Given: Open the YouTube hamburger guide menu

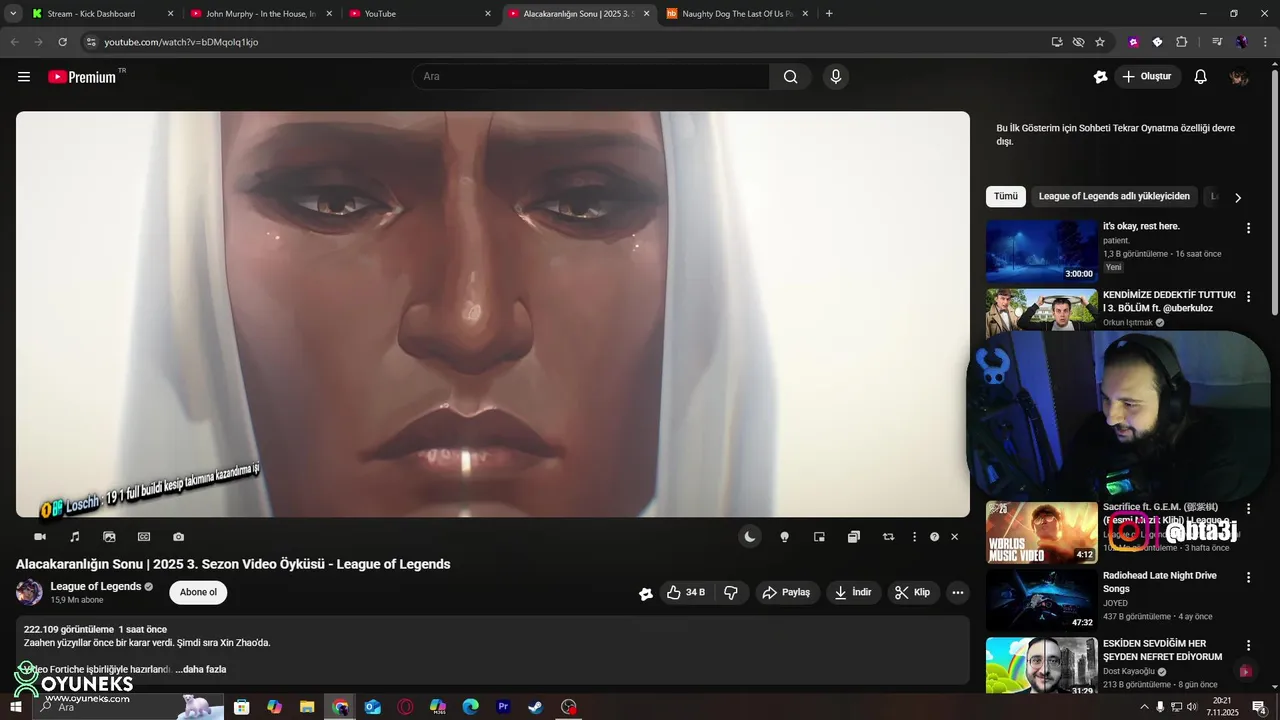Looking at the screenshot, I should [24, 77].
